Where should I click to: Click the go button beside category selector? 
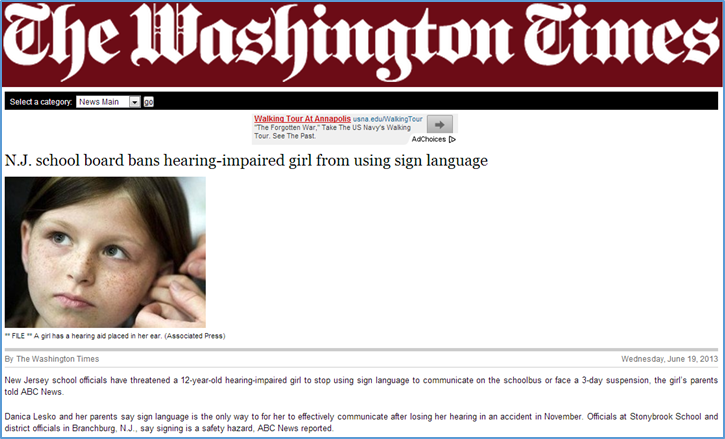(148, 102)
